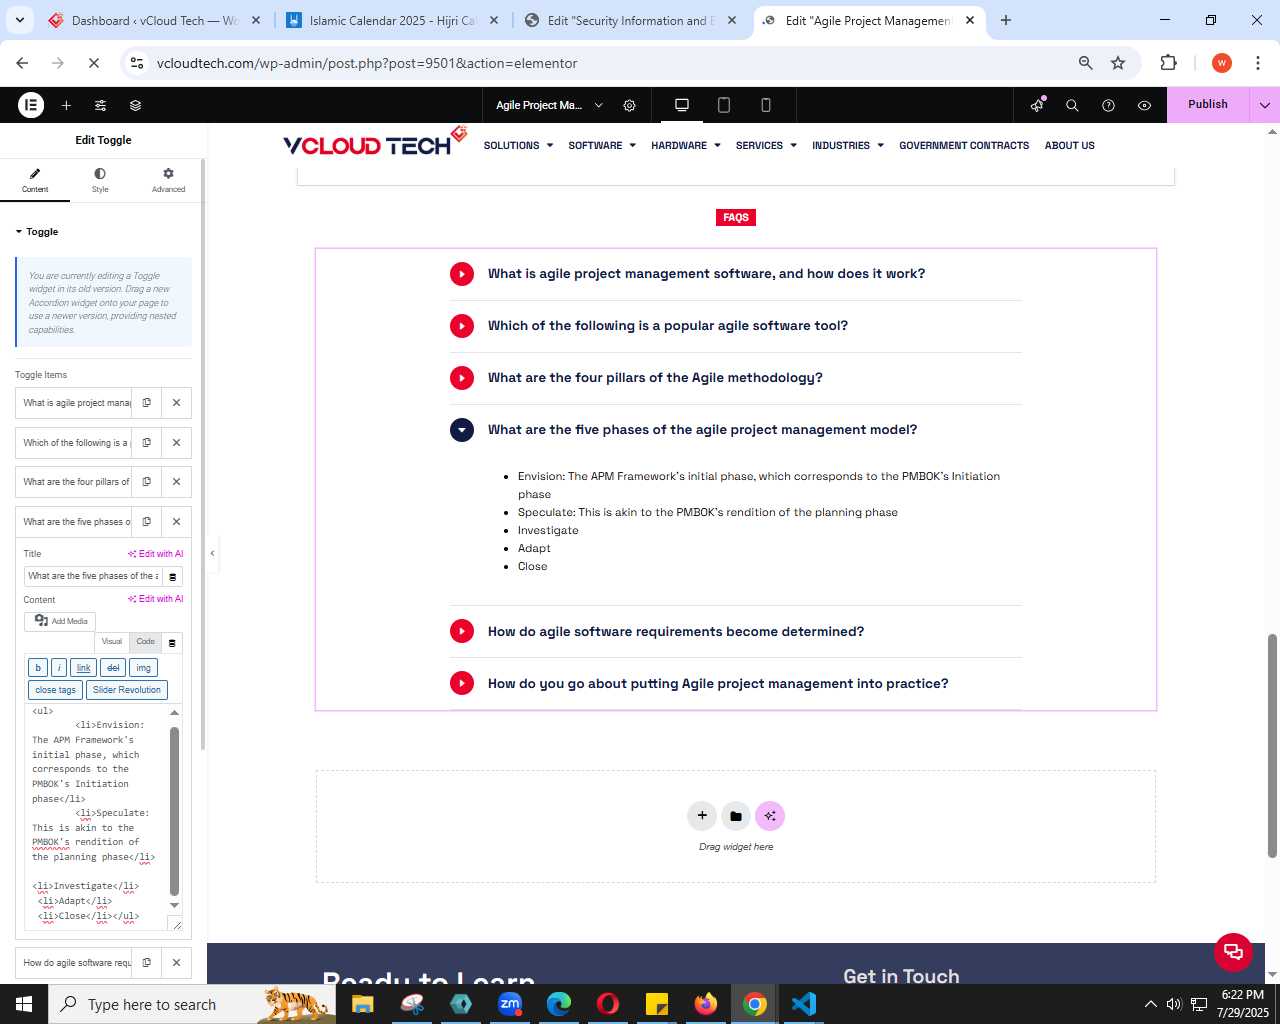Click Edit with AI next to Content
1280x1024 pixels.
tap(155, 599)
